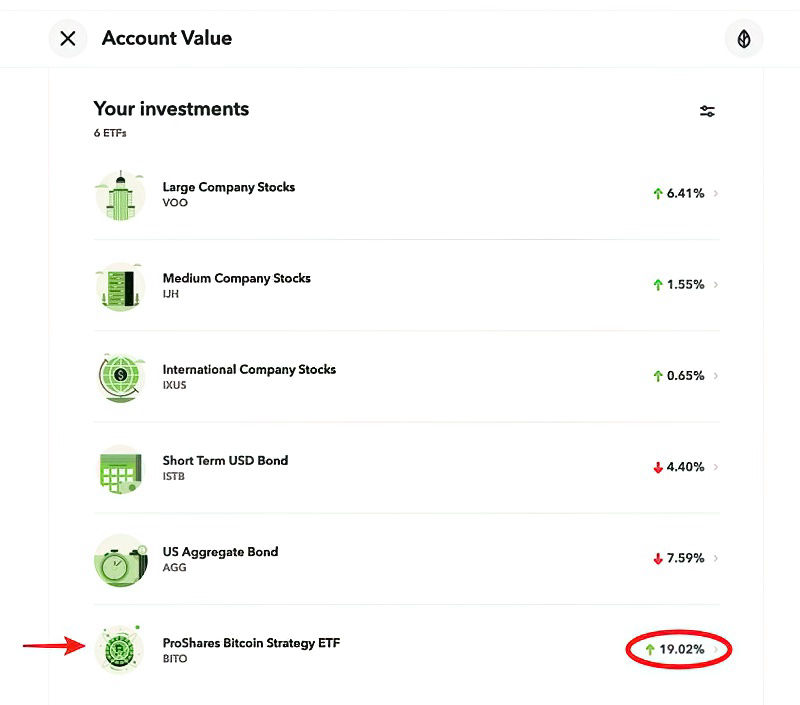The height and width of the screenshot is (705, 800).
Task: Click the Large Company Stocks building icon
Action: (120, 195)
